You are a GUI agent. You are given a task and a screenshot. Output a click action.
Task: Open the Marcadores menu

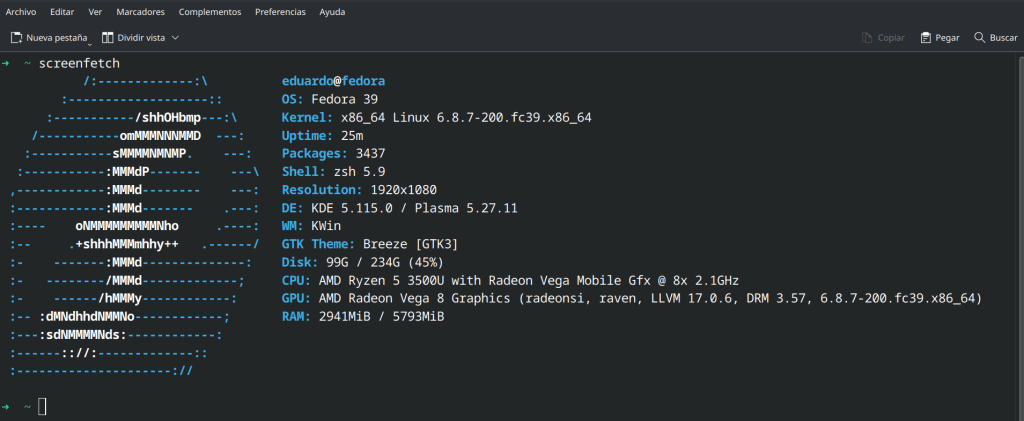click(x=140, y=12)
